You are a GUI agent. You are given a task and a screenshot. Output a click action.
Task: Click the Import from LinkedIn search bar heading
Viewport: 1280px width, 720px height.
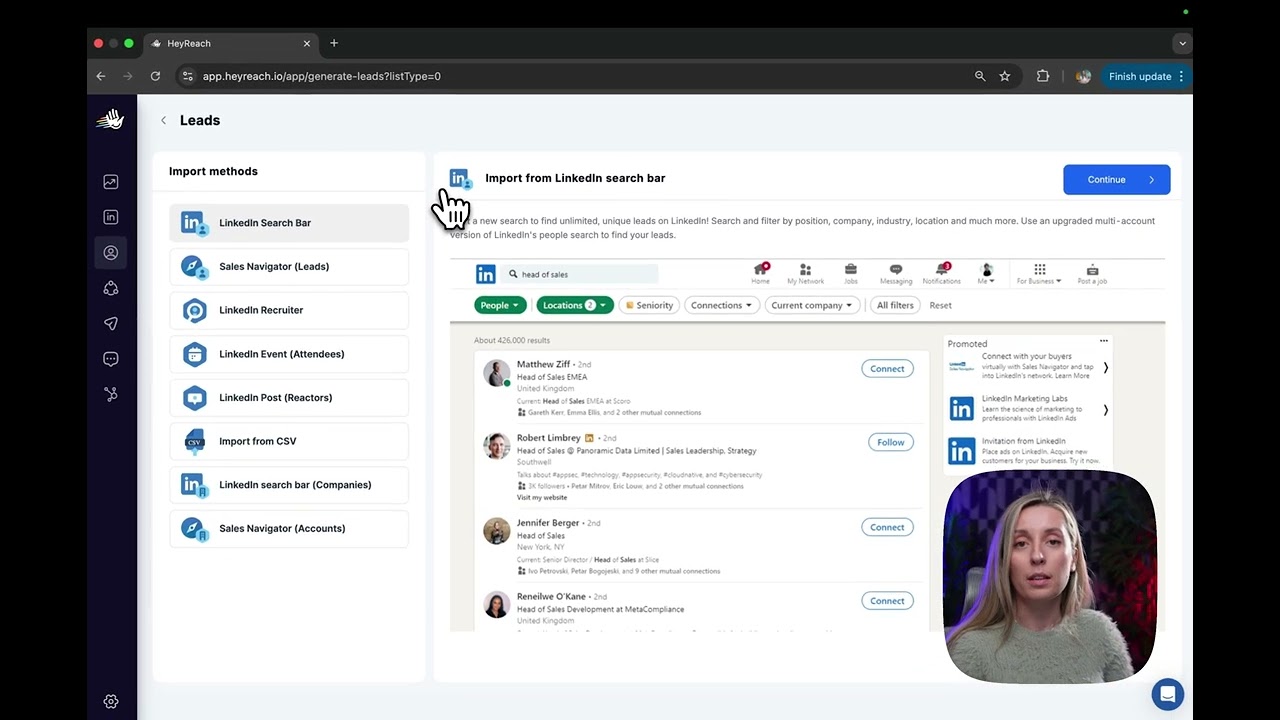[575, 178]
